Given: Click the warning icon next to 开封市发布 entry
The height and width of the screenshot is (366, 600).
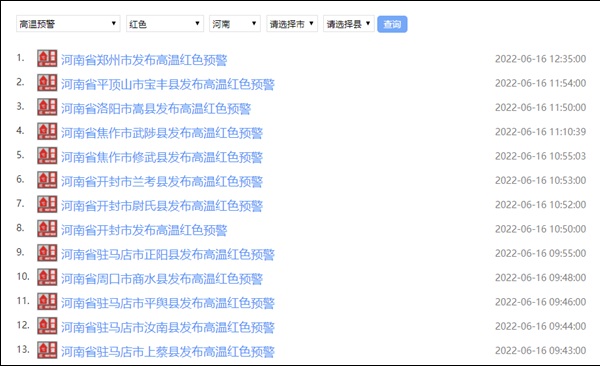Looking at the screenshot, I should 47,229.
